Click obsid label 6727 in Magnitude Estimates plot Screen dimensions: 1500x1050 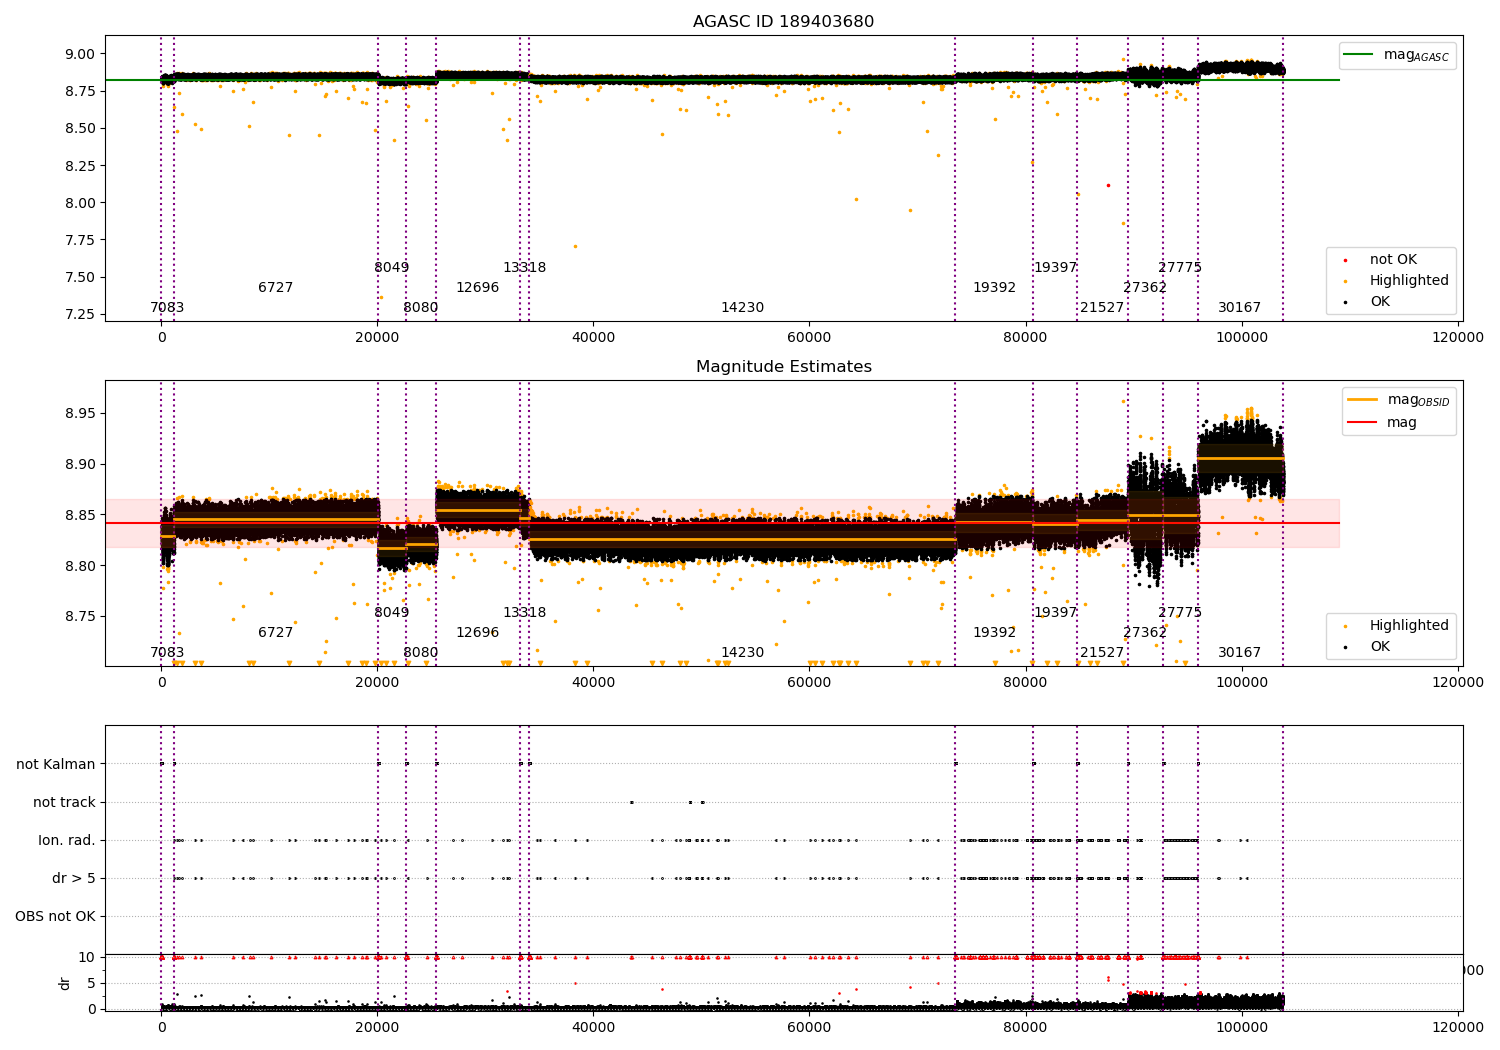click(x=276, y=633)
